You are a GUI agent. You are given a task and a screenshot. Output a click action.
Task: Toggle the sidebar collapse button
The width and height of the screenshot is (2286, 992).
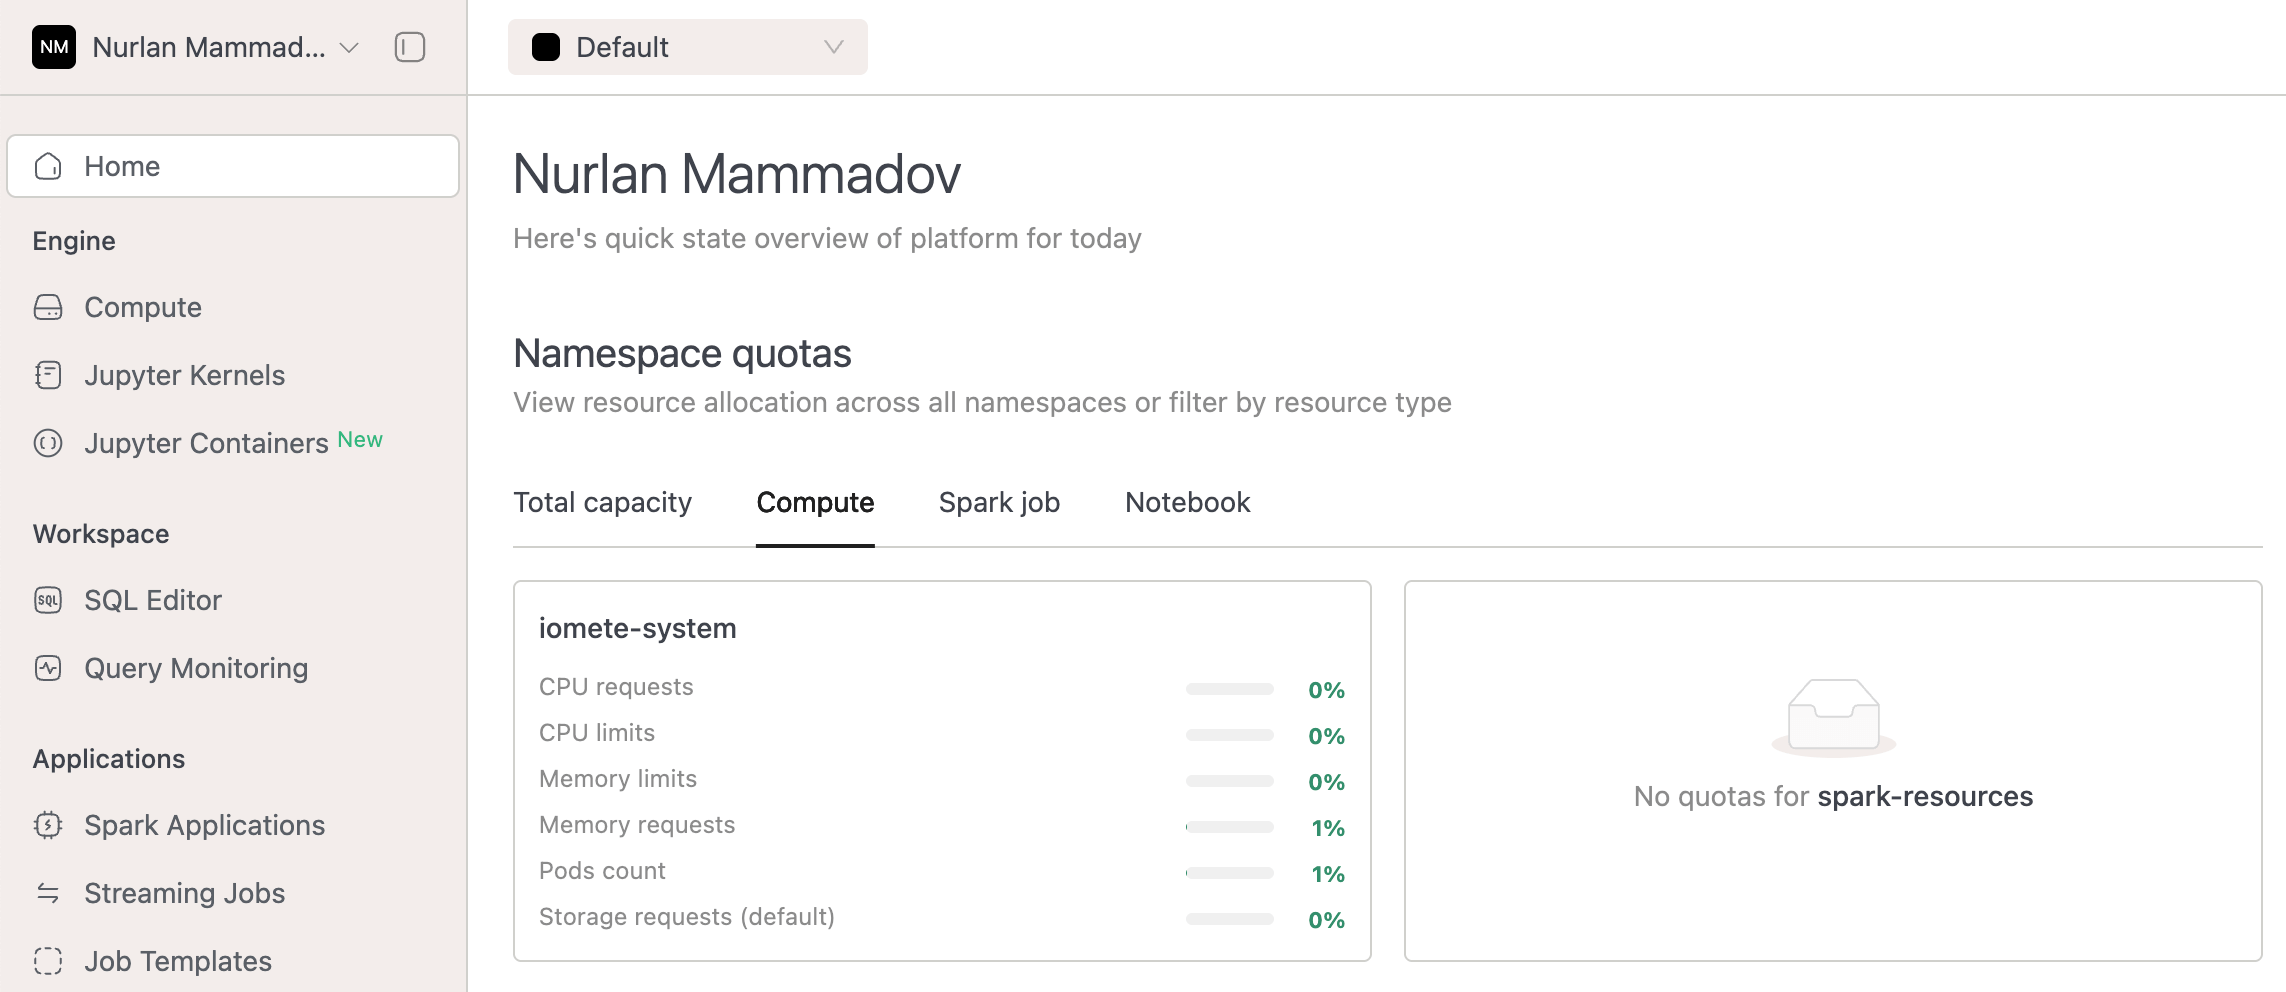(410, 47)
